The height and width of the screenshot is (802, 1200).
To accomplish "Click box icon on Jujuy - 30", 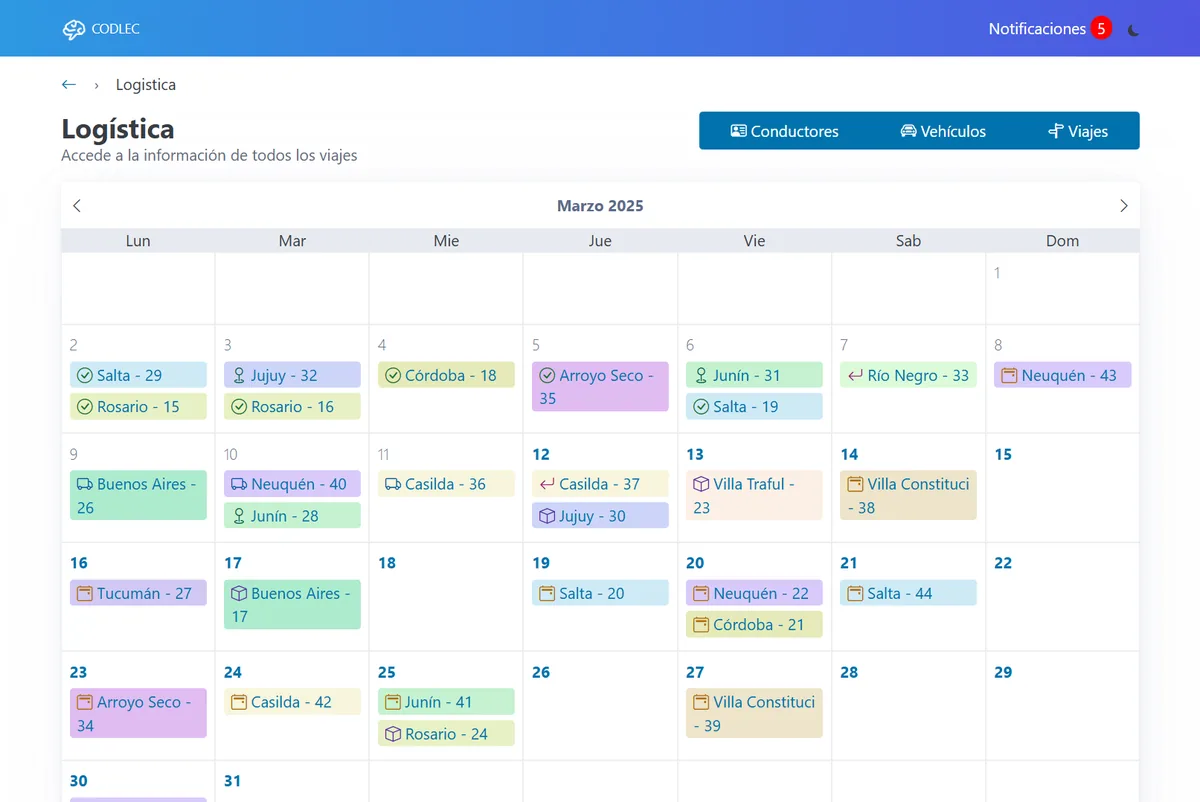I will 547,516.
